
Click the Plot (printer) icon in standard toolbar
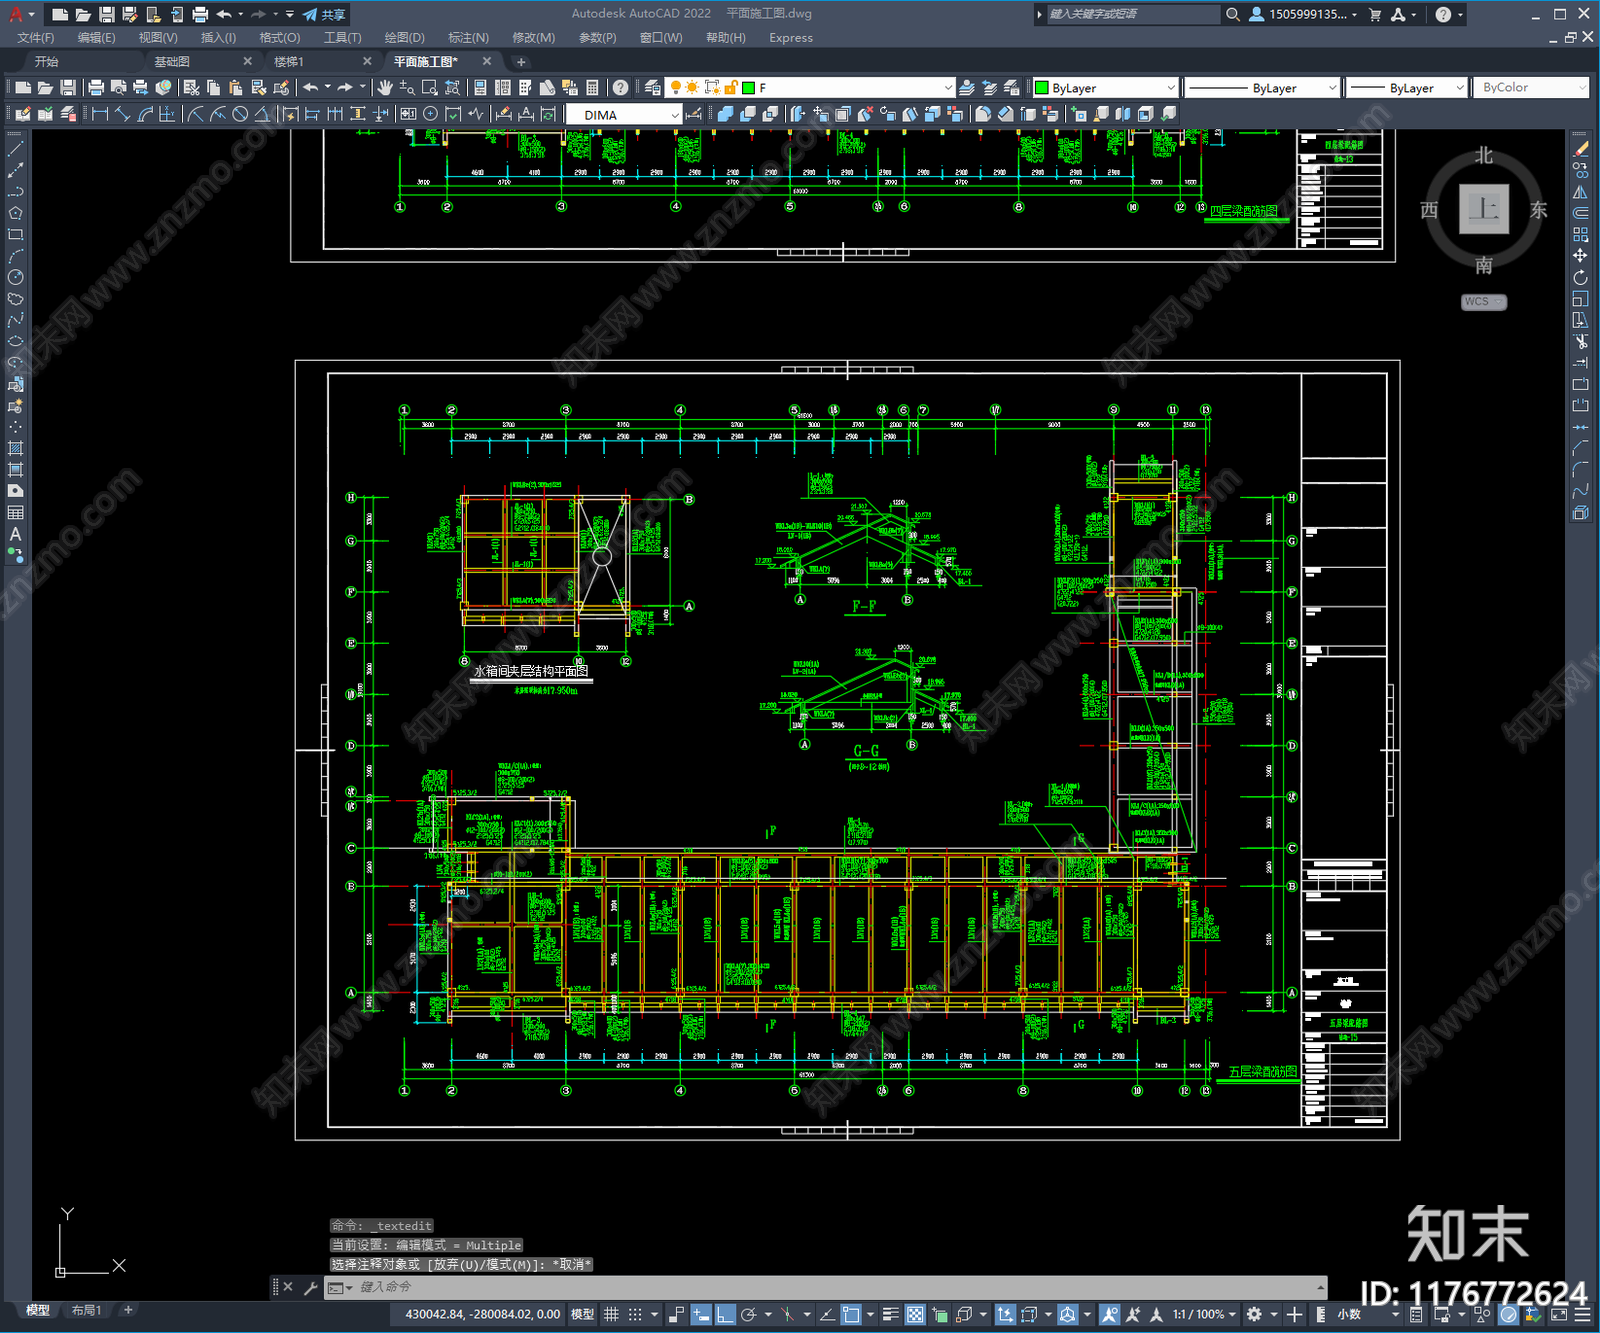pyautogui.click(x=96, y=88)
